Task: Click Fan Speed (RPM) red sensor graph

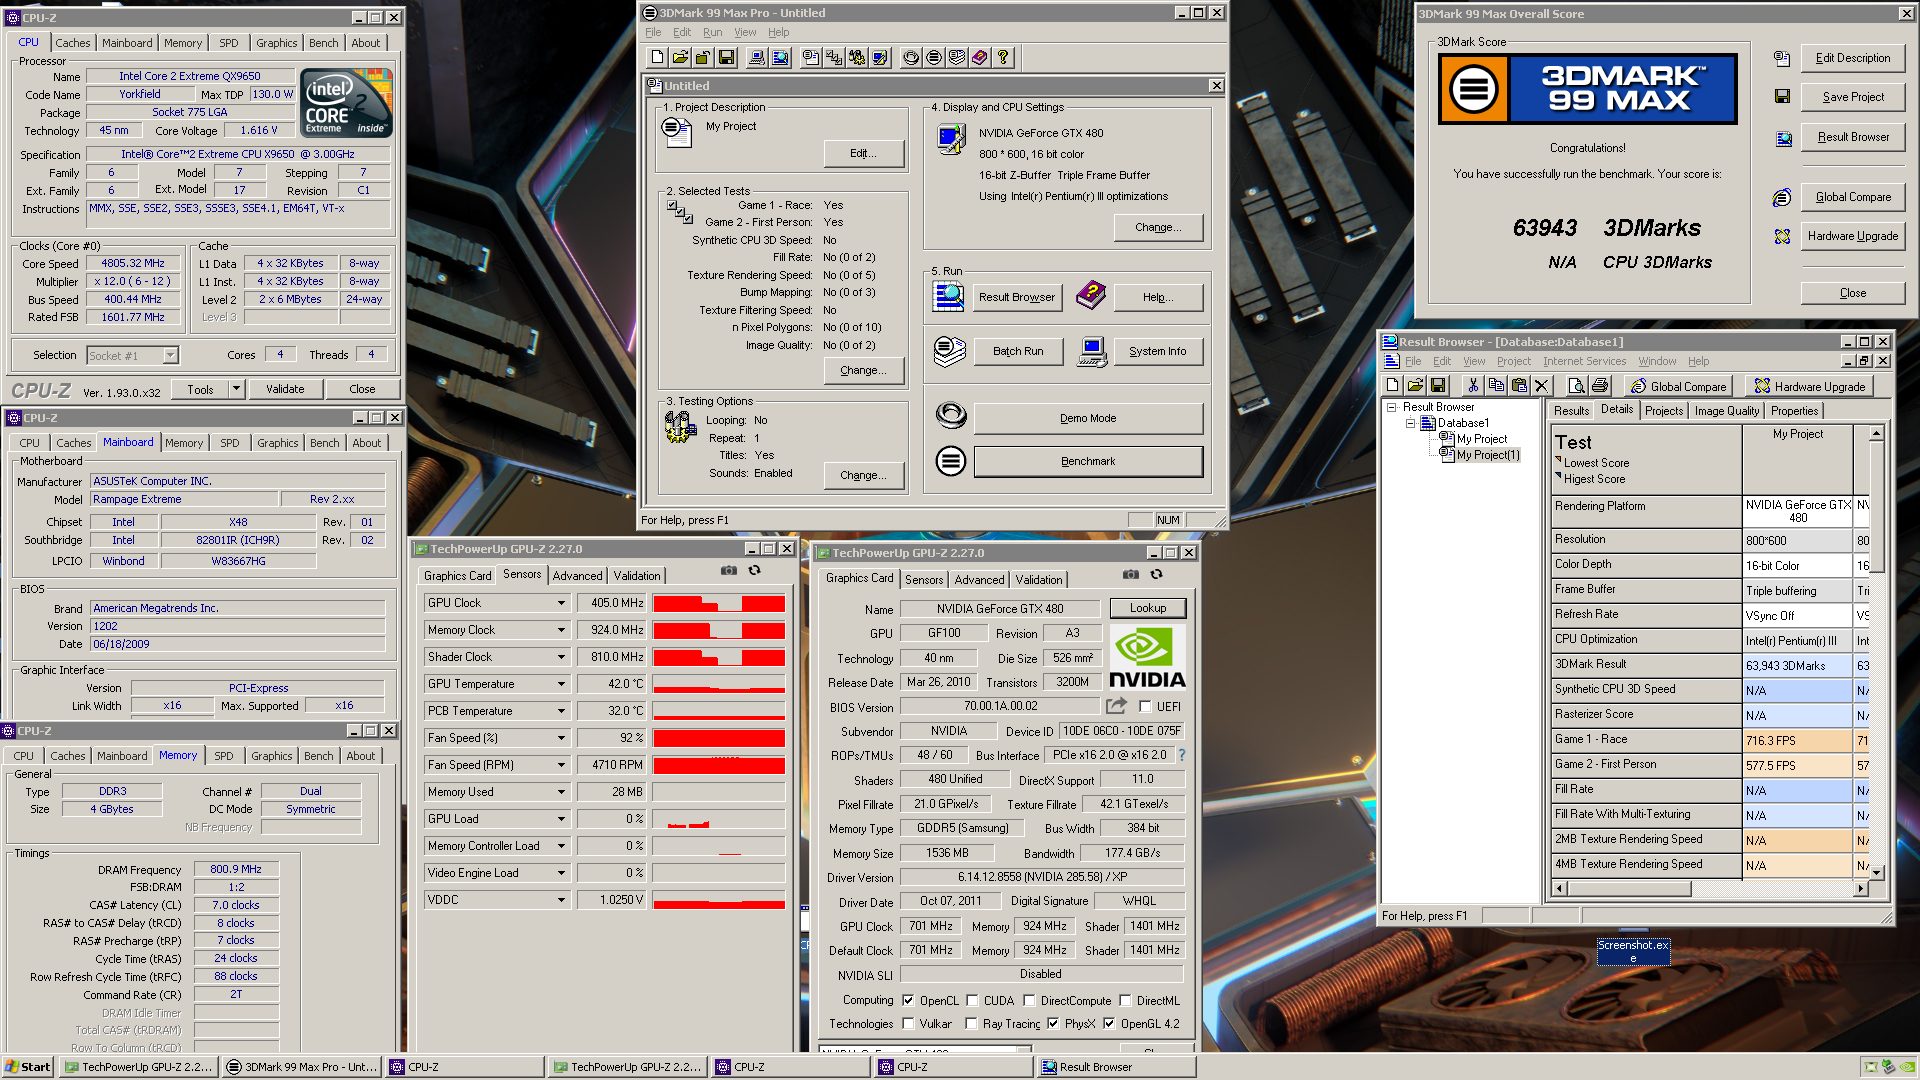Action: pyautogui.click(x=719, y=765)
